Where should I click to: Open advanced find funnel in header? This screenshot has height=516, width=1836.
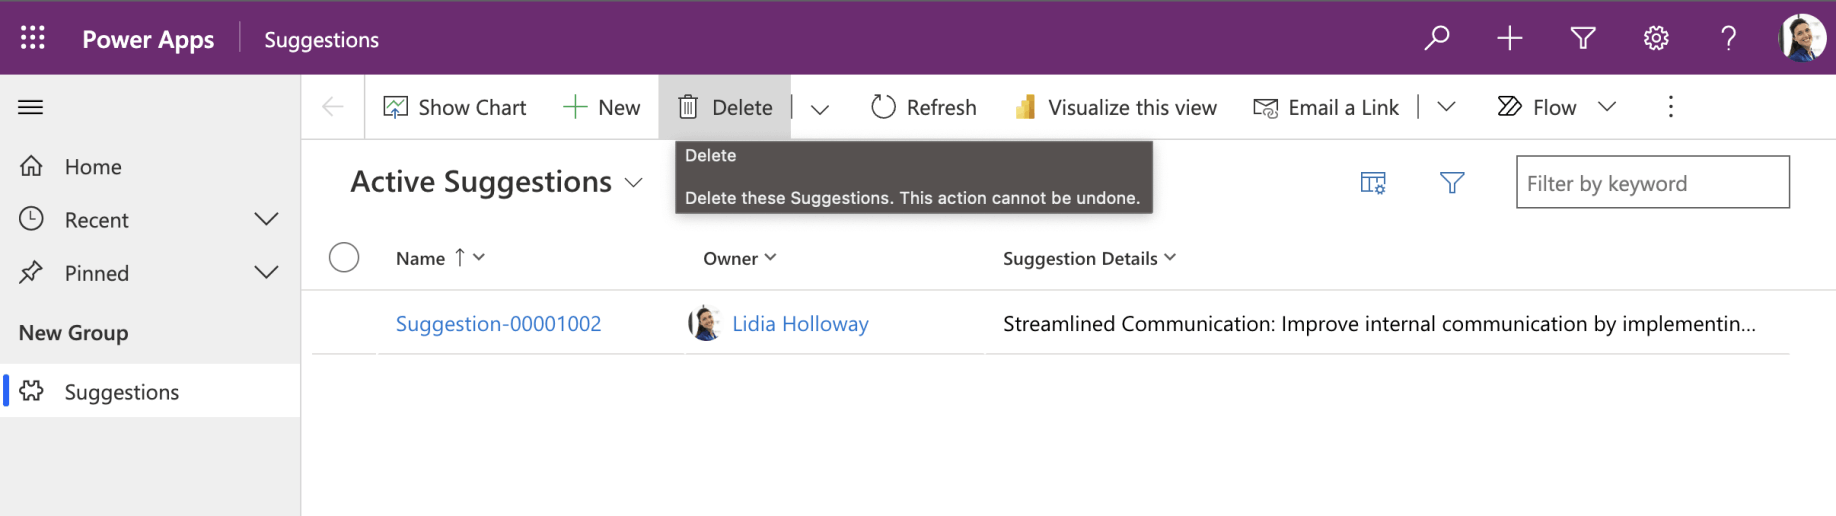[1582, 38]
